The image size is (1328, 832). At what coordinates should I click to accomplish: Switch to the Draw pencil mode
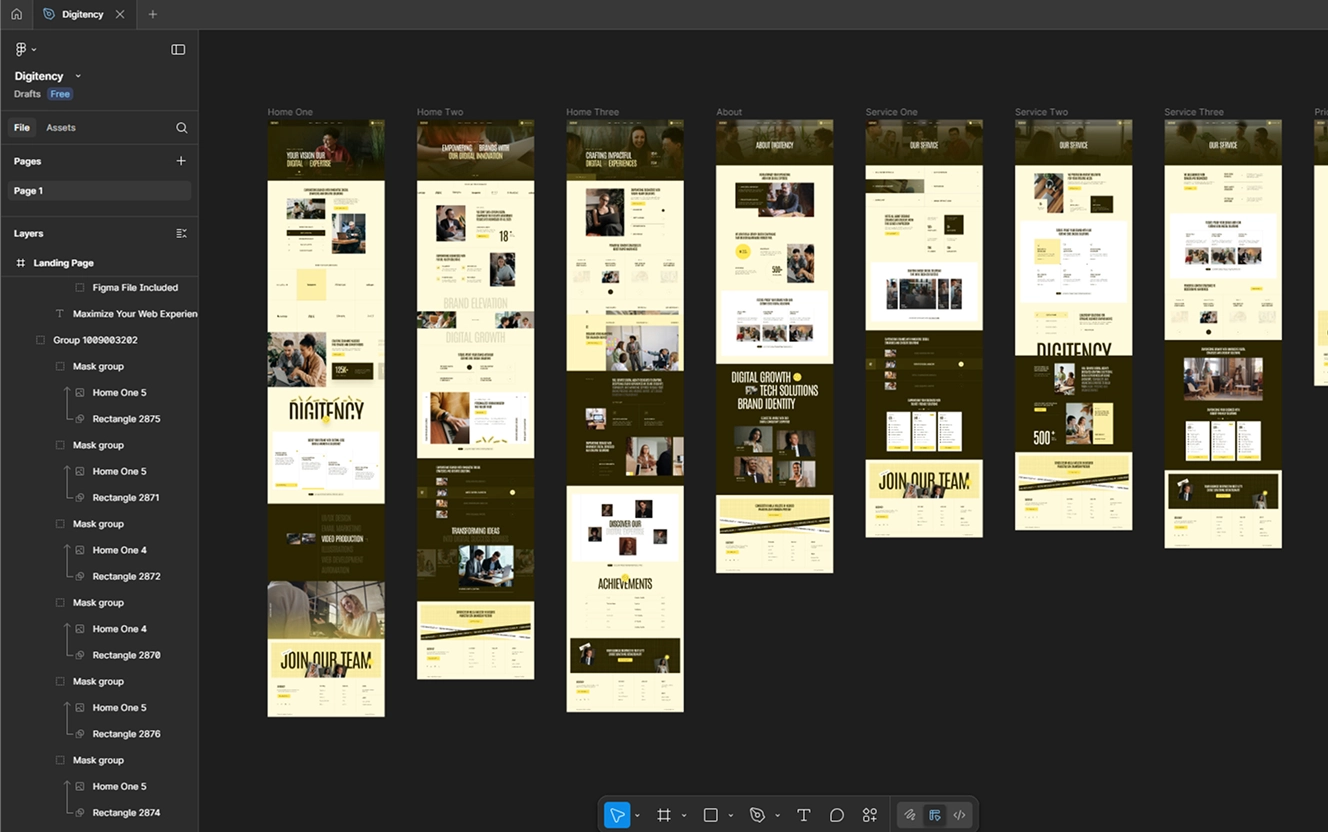tap(910, 815)
